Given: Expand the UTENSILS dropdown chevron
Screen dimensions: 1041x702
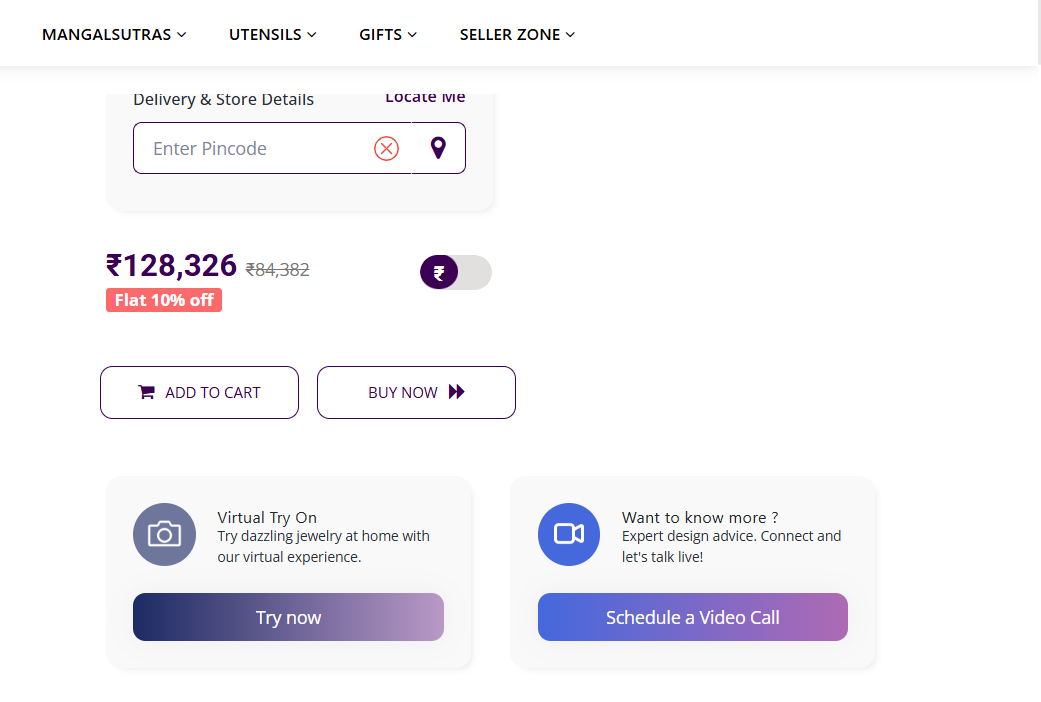Looking at the screenshot, I should pyautogui.click(x=311, y=34).
